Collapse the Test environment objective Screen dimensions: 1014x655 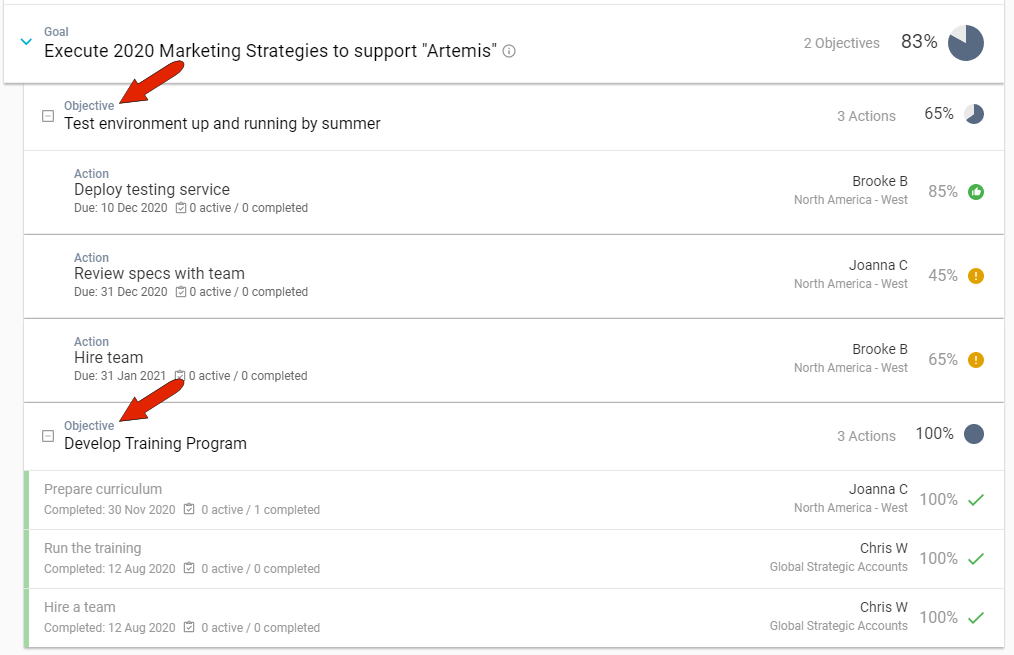(x=48, y=116)
